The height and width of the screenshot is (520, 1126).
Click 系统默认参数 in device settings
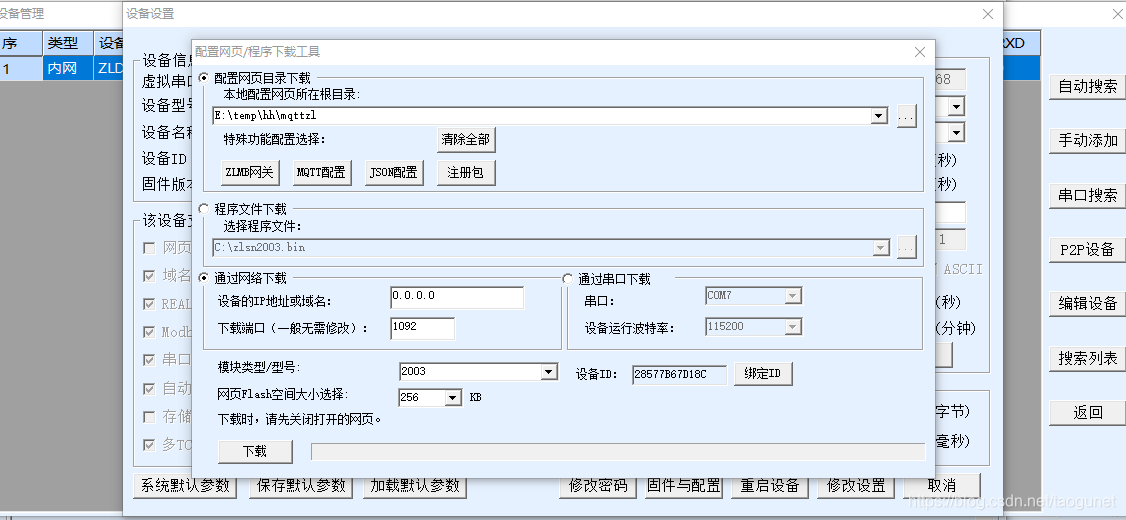[185, 486]
